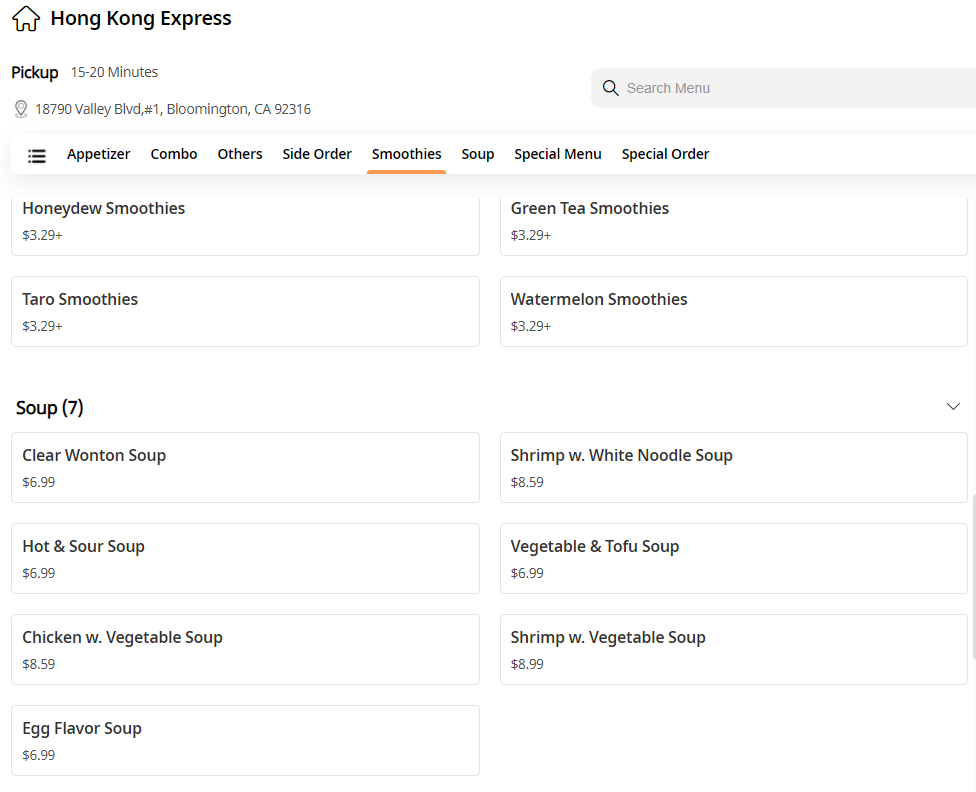
Task: Collapse the Soup section with the chevron
Action: (x=953, y=407)
